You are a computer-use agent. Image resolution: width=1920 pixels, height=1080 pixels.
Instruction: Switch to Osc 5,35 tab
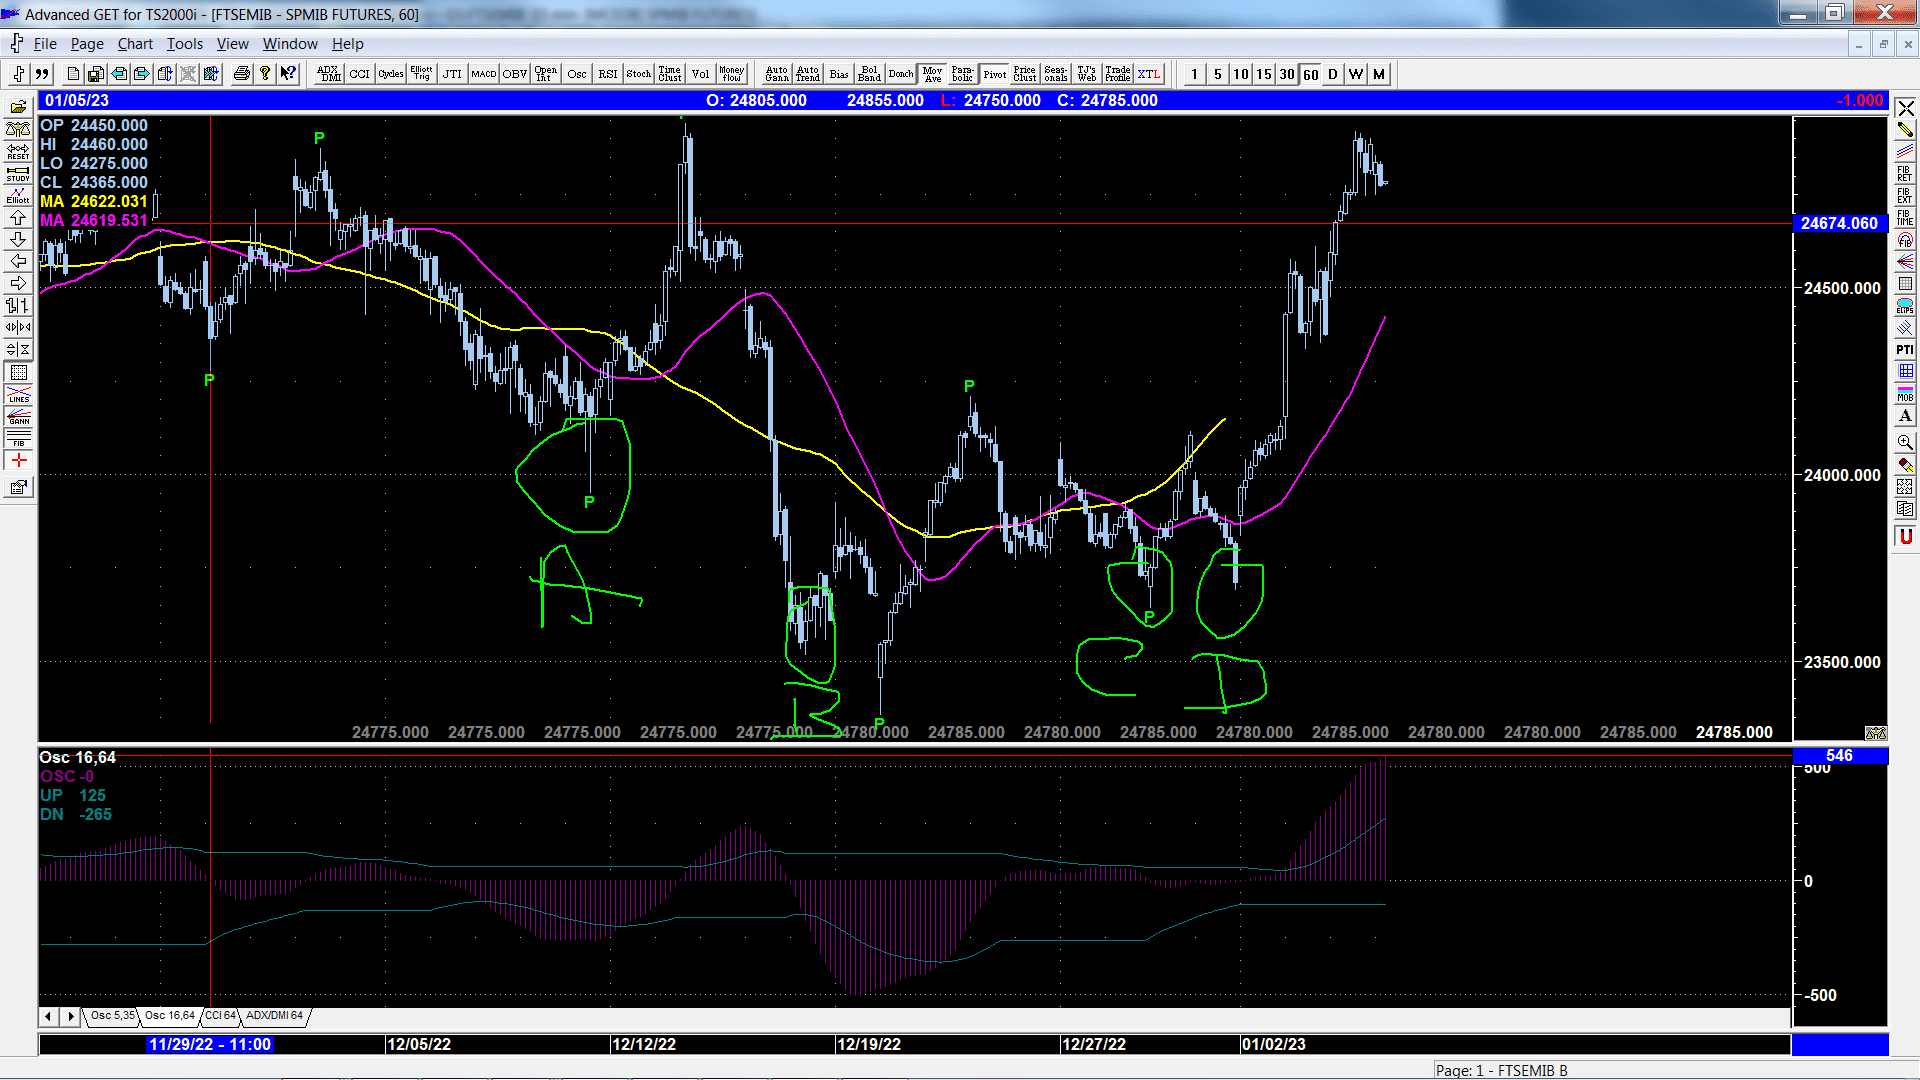pos(112,1016)
